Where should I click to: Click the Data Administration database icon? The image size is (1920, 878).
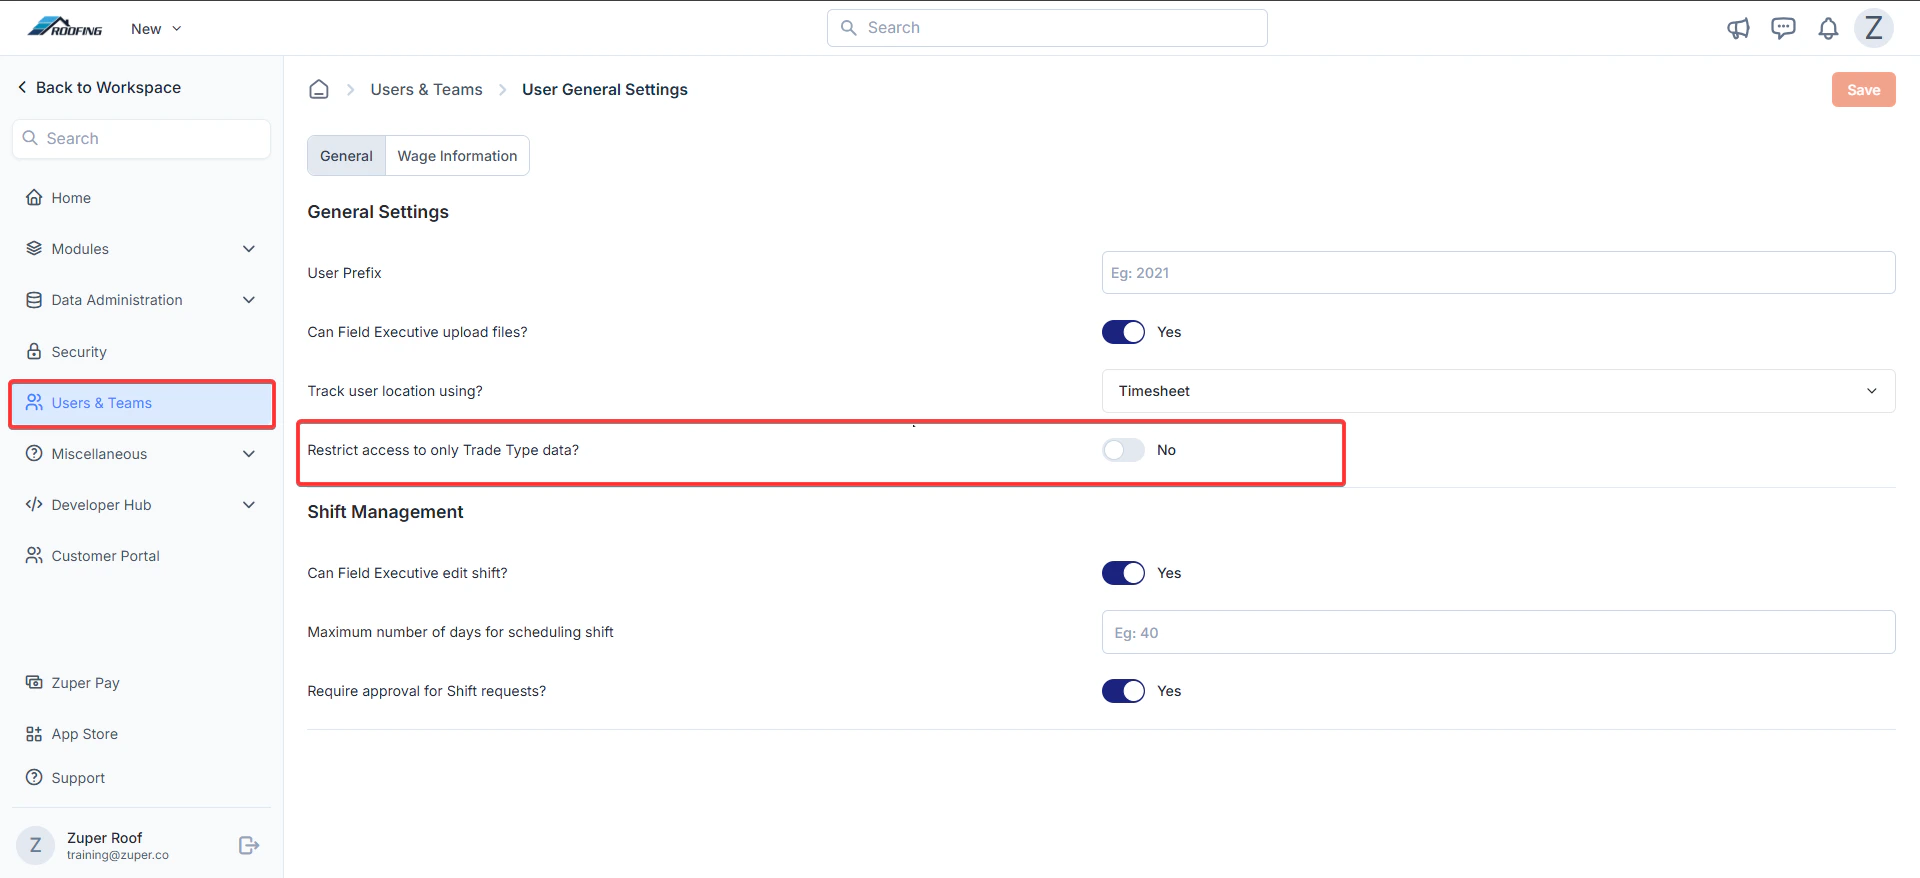pos(34,299)
